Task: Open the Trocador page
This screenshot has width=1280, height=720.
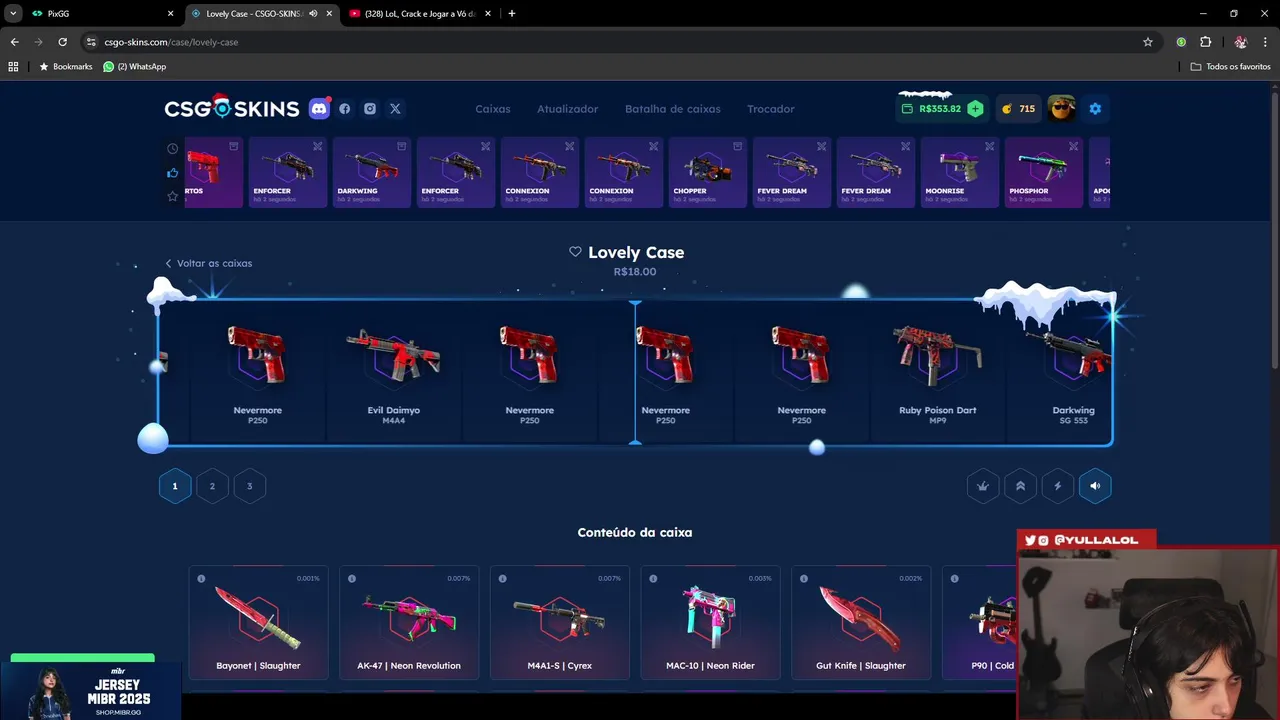Action: 771,109
